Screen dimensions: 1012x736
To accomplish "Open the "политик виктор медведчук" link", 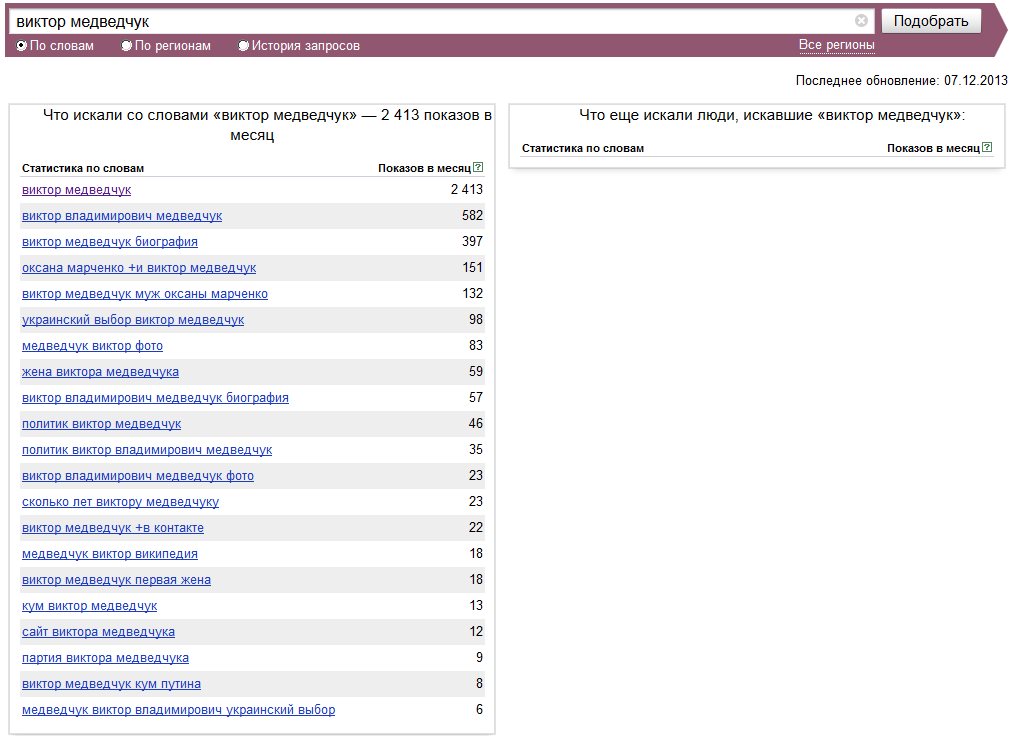I will (101, 424).
